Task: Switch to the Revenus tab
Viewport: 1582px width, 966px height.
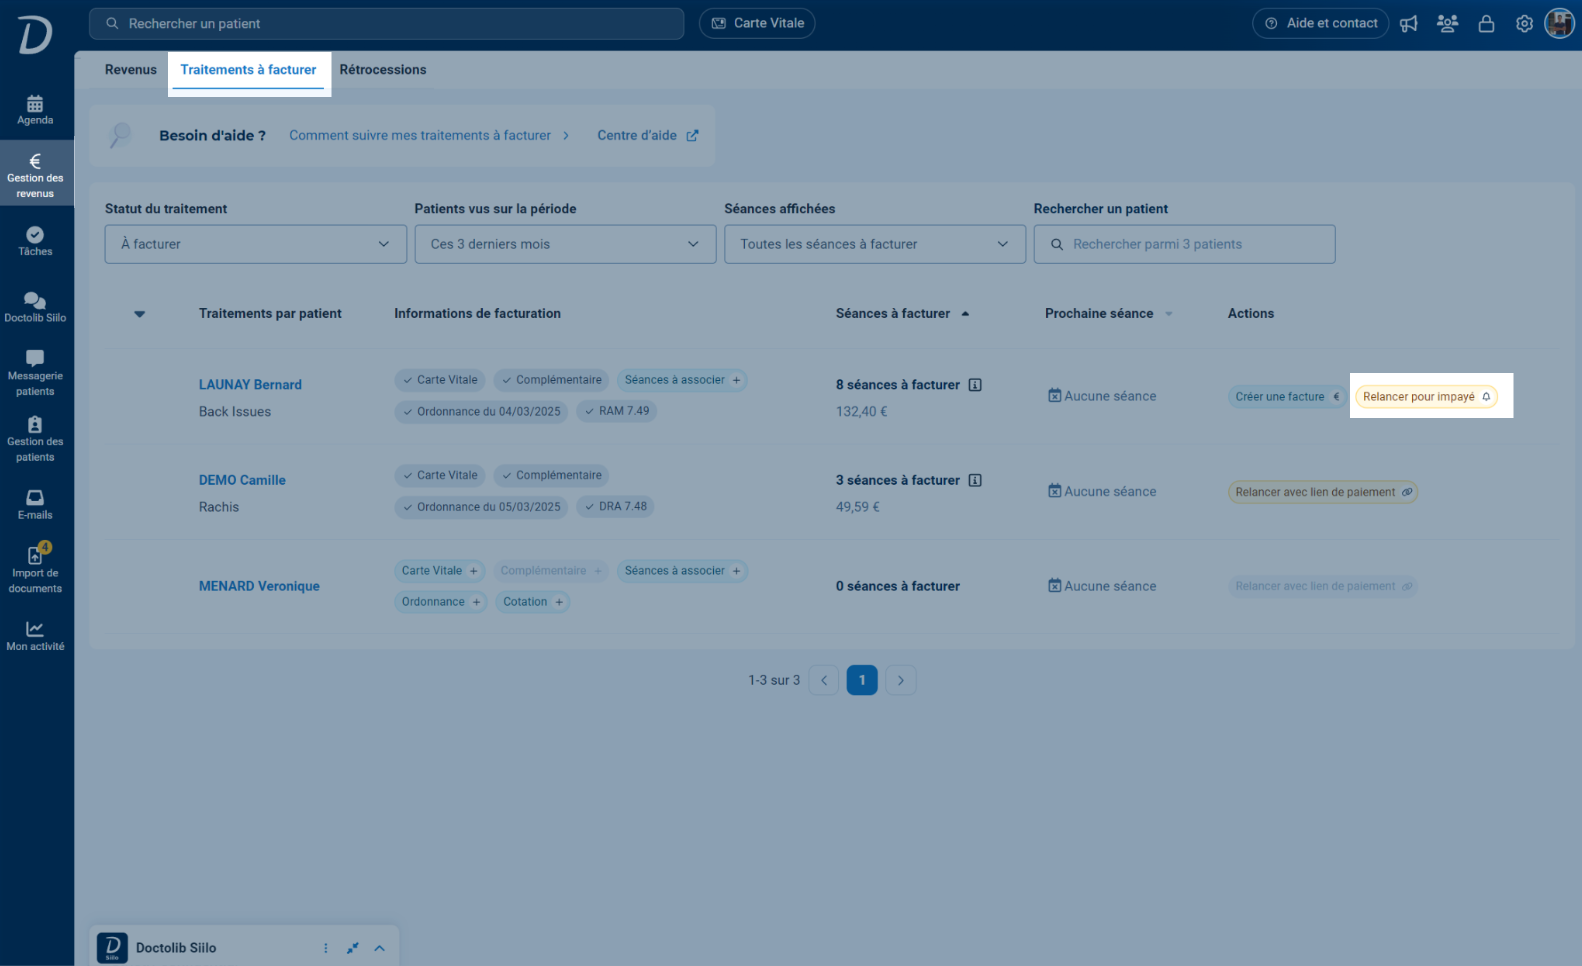Action: (x=131, y=70)
